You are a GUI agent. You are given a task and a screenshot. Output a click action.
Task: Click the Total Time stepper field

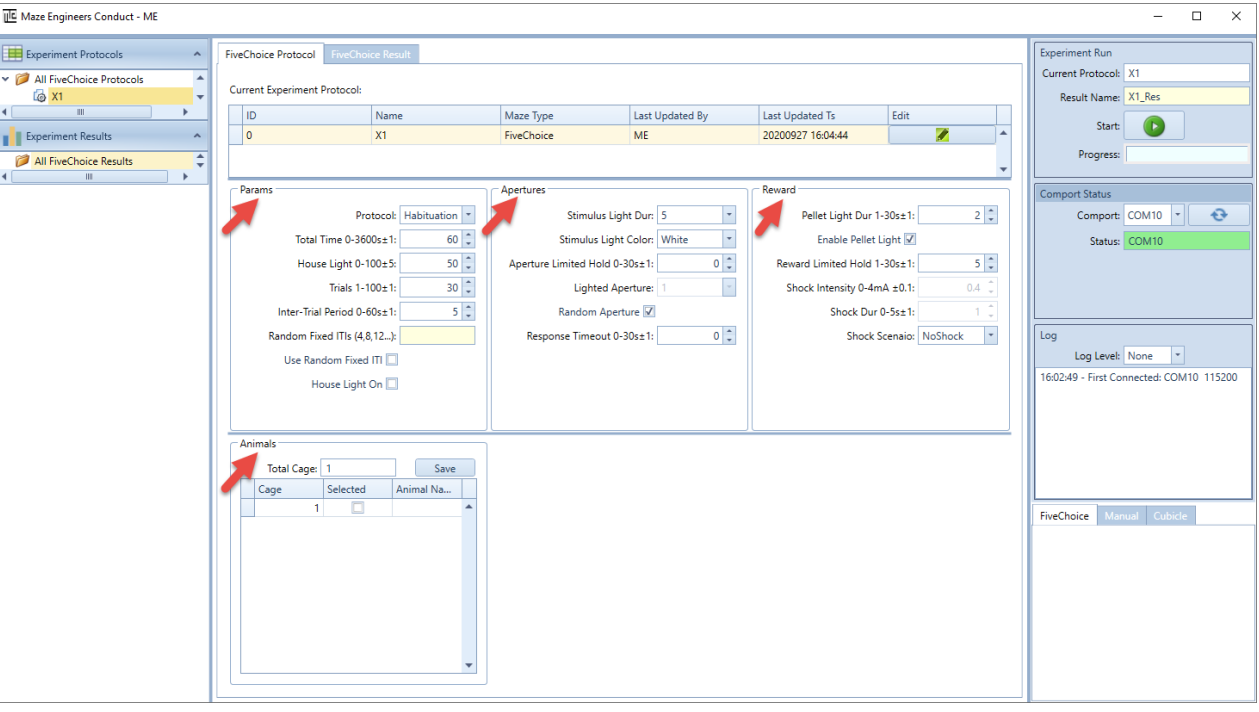click(437, 240)
